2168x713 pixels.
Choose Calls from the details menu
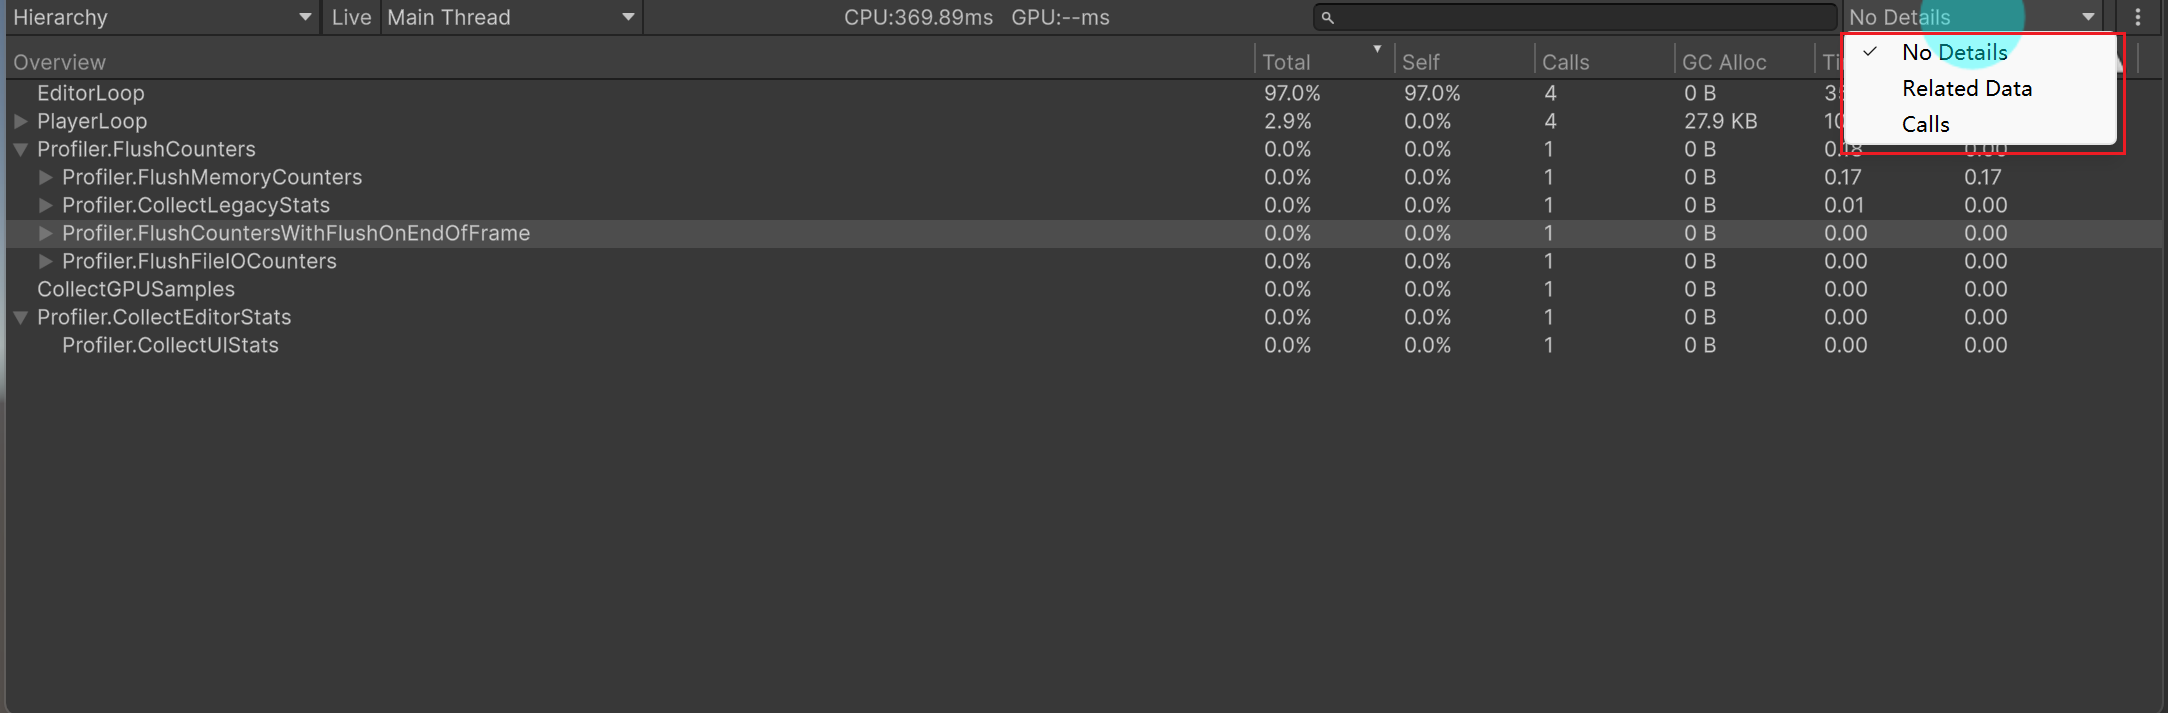coord(1925,125)
